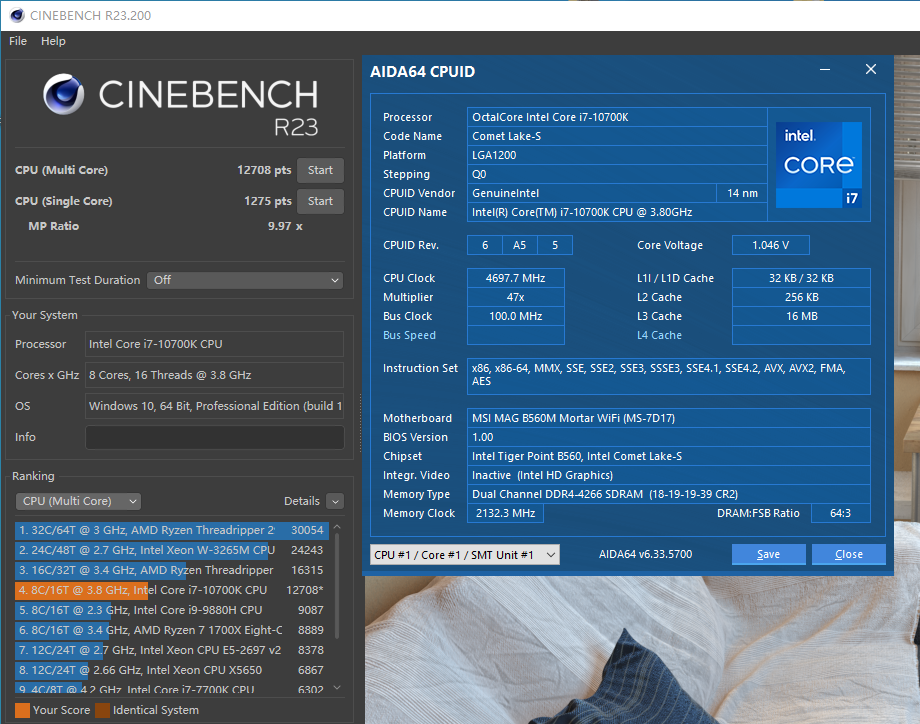Viewport: 920px width, 724px height.
Task: Click the Cores x GHz field
Action: (x=215, y=375)
